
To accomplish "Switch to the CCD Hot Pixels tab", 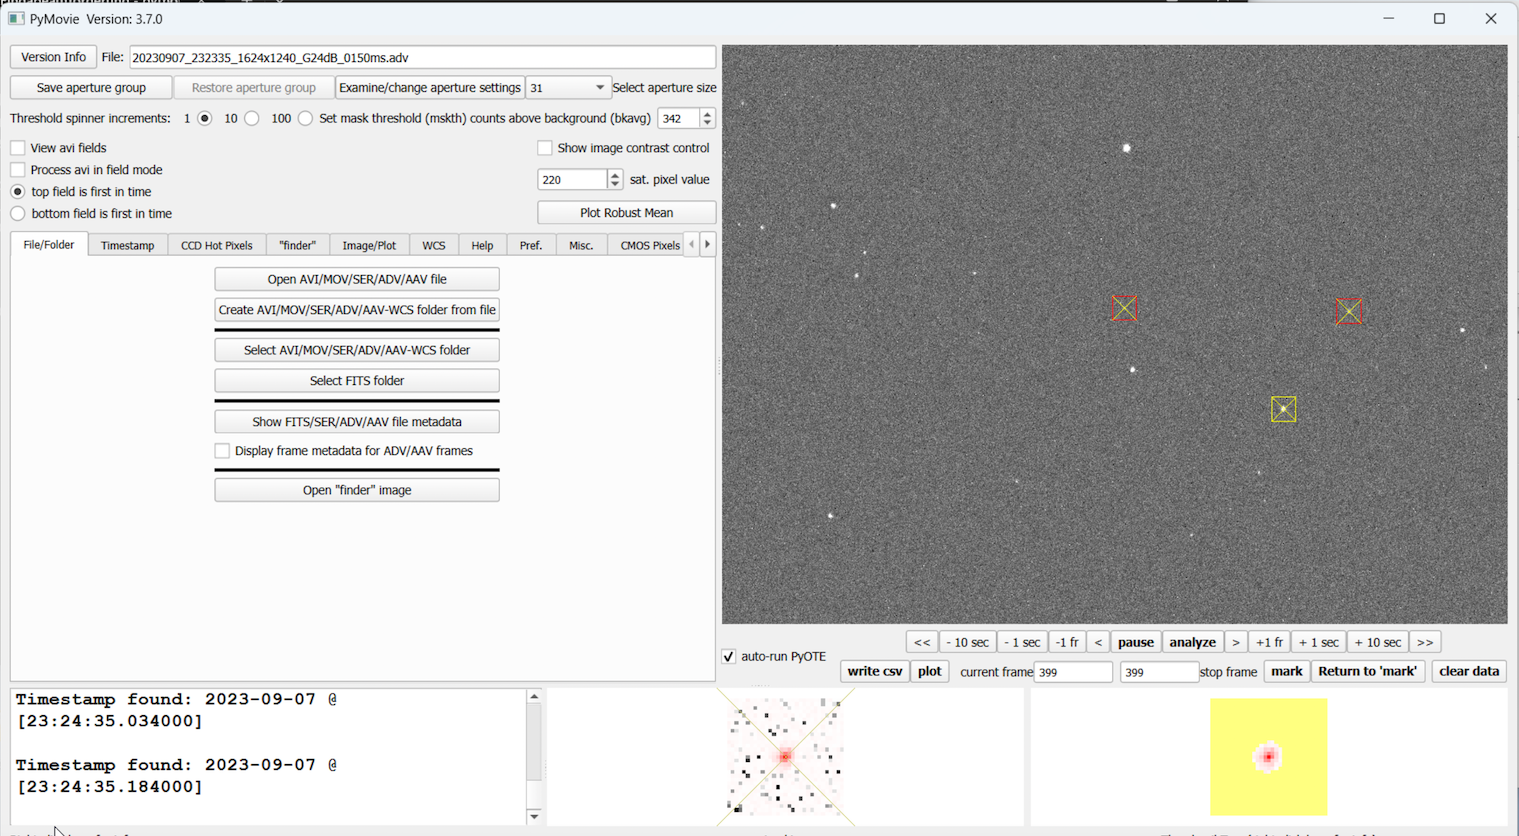I will [216, 245].
